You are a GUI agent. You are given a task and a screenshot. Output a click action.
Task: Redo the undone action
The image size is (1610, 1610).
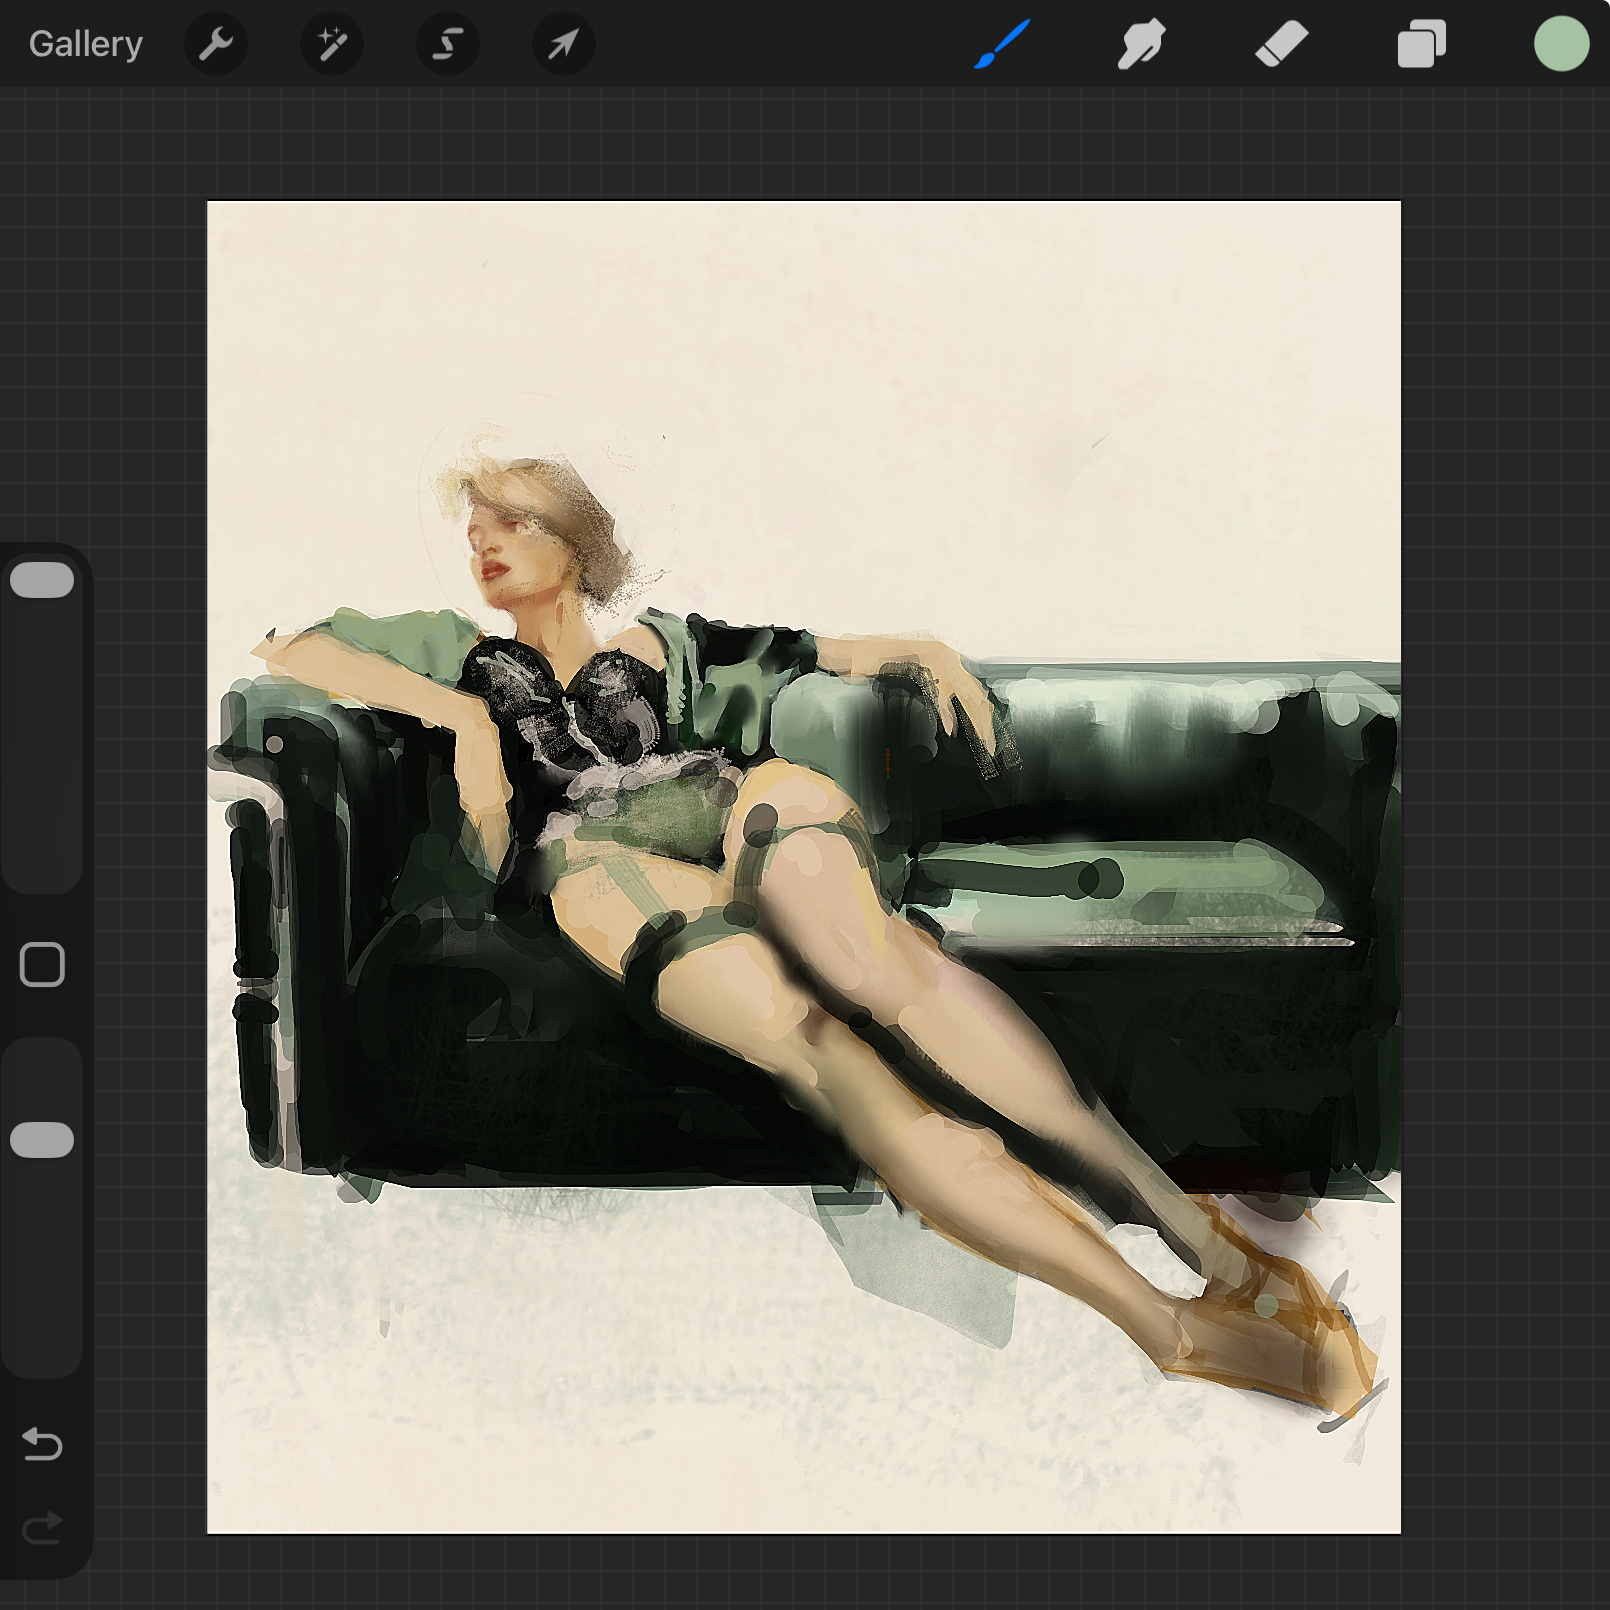point(42,1528)
